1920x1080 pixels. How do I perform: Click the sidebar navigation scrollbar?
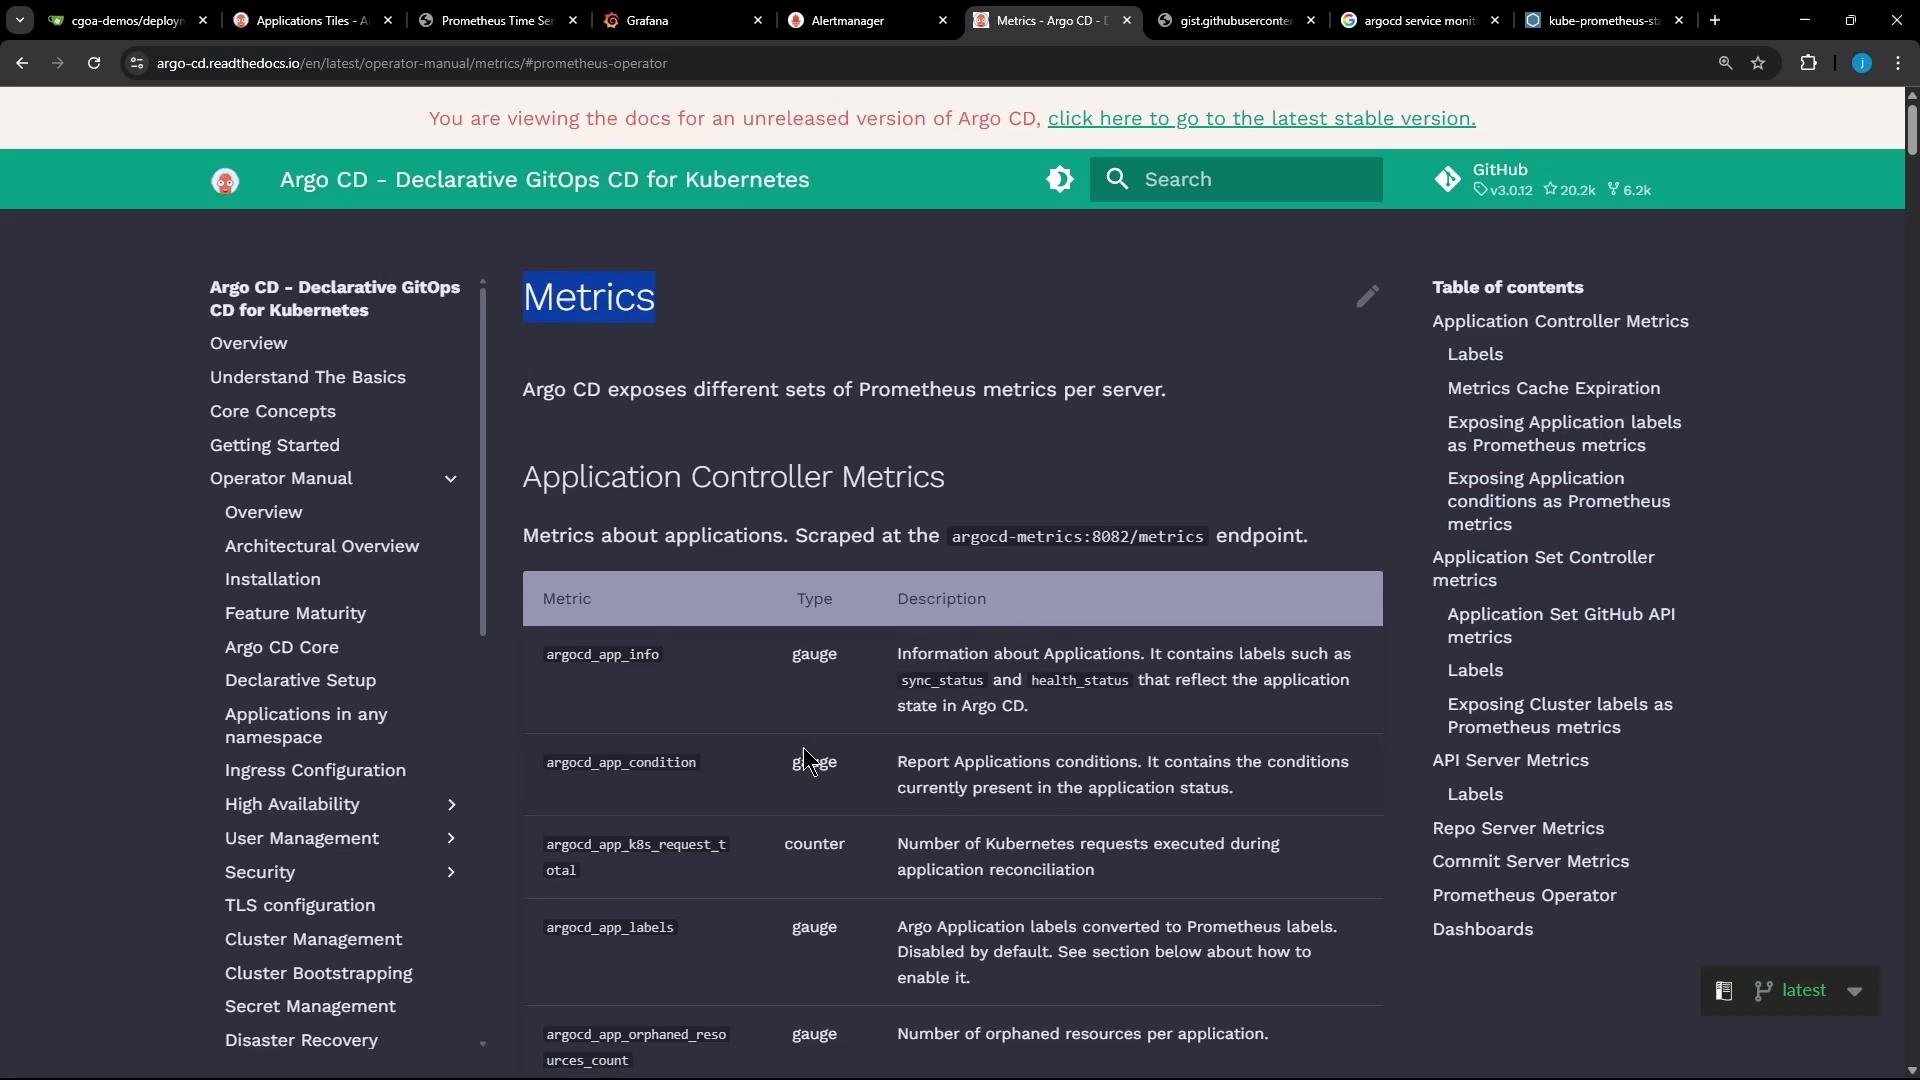click(x=483, y=462)
